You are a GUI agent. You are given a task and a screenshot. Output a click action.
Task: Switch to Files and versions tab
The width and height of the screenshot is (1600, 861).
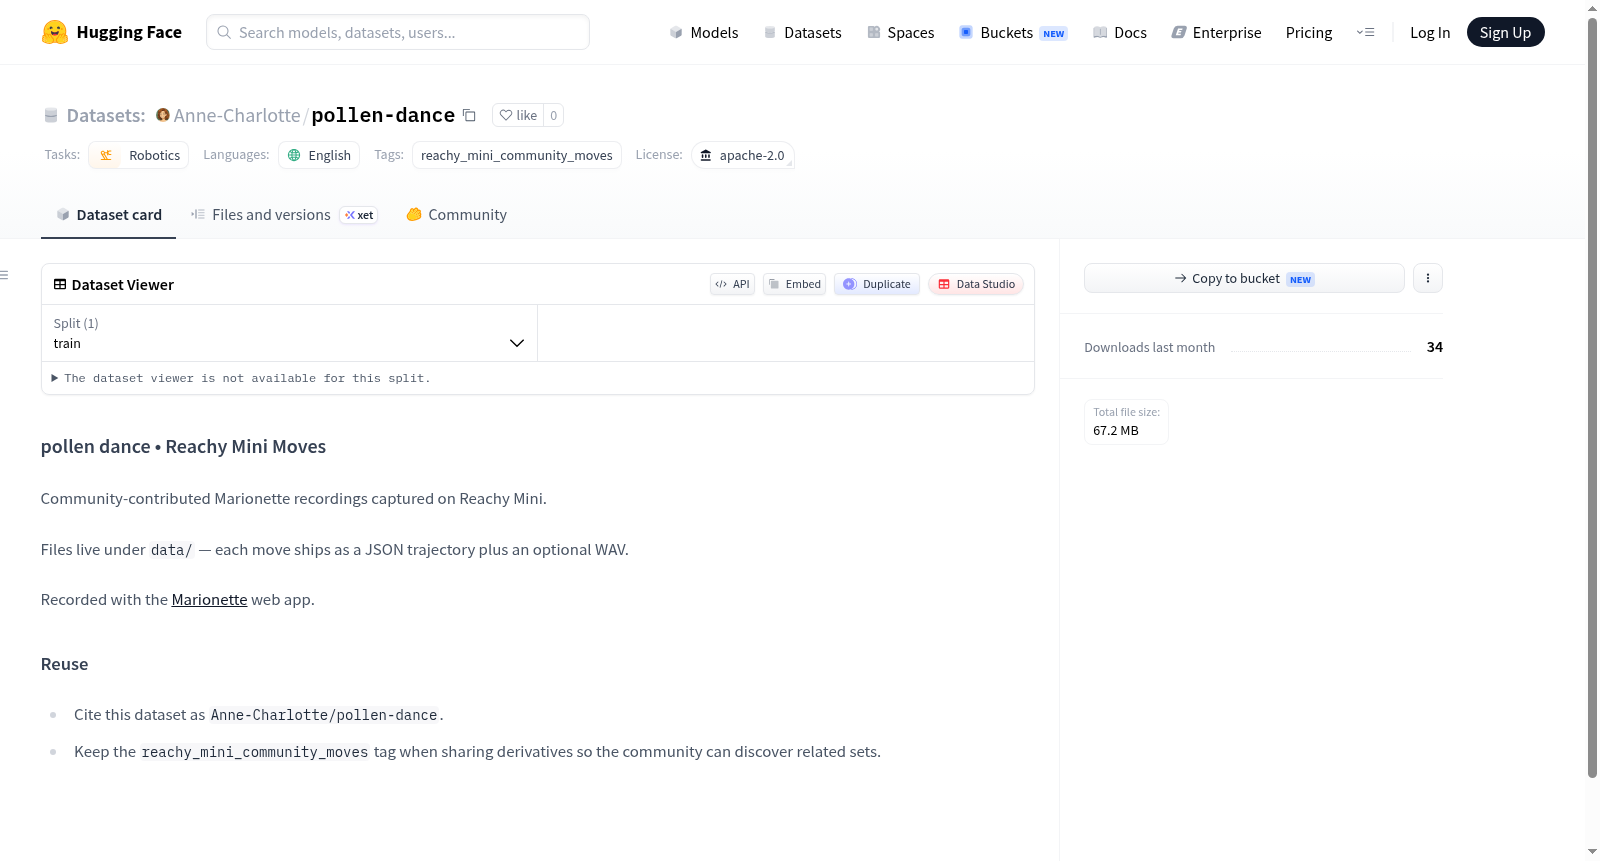coord(283,215)
